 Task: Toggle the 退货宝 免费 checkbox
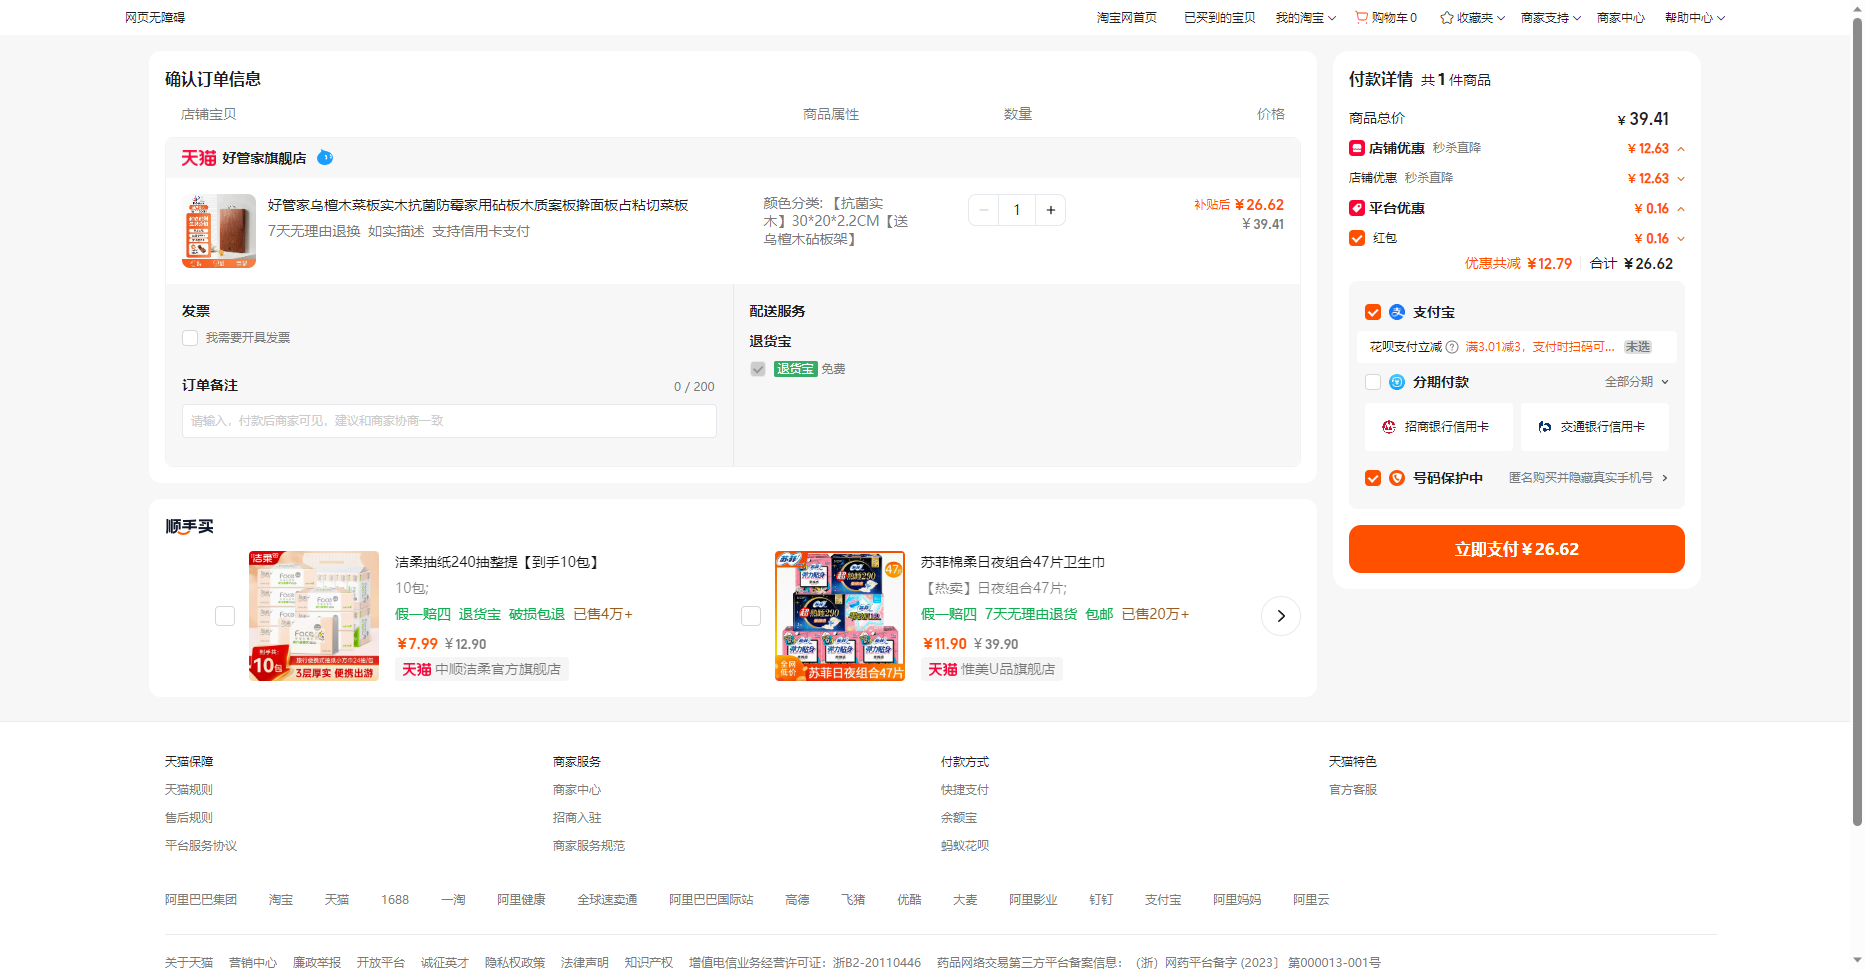(758, 369)
